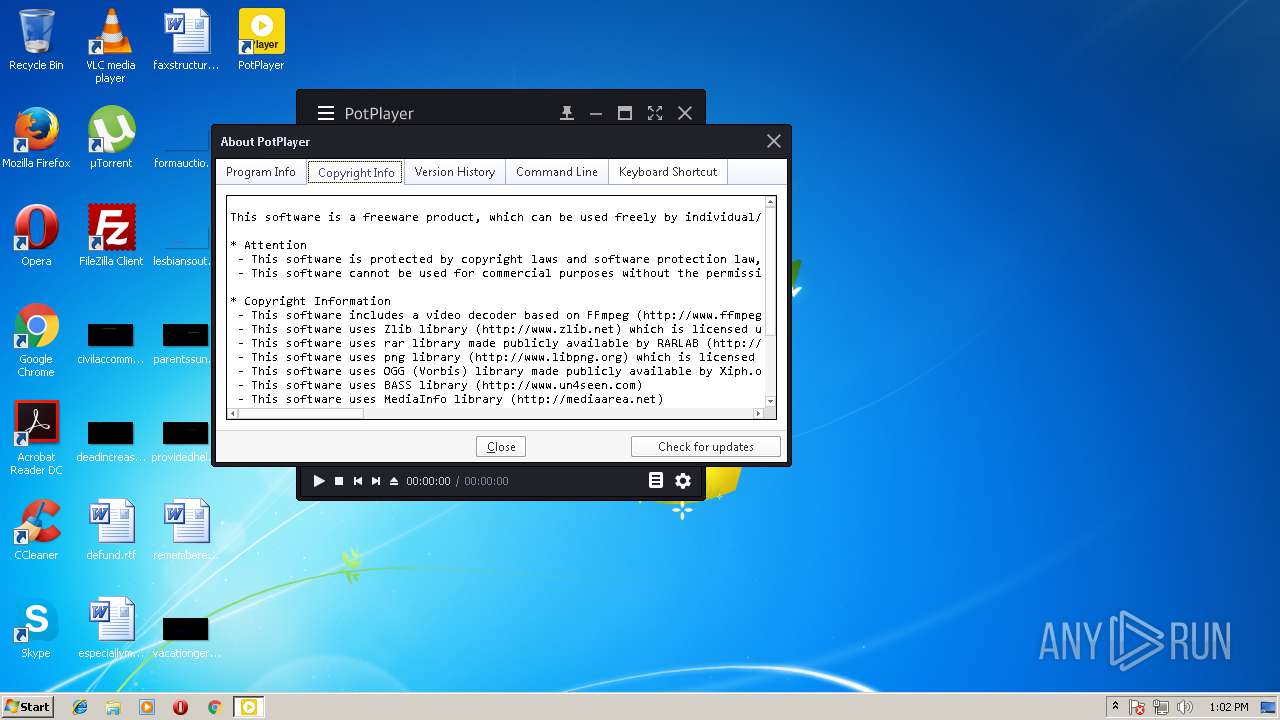Close the About PotPlayer dialog
The width and height of the screenshot is (1280, 720).
(773, 141)
